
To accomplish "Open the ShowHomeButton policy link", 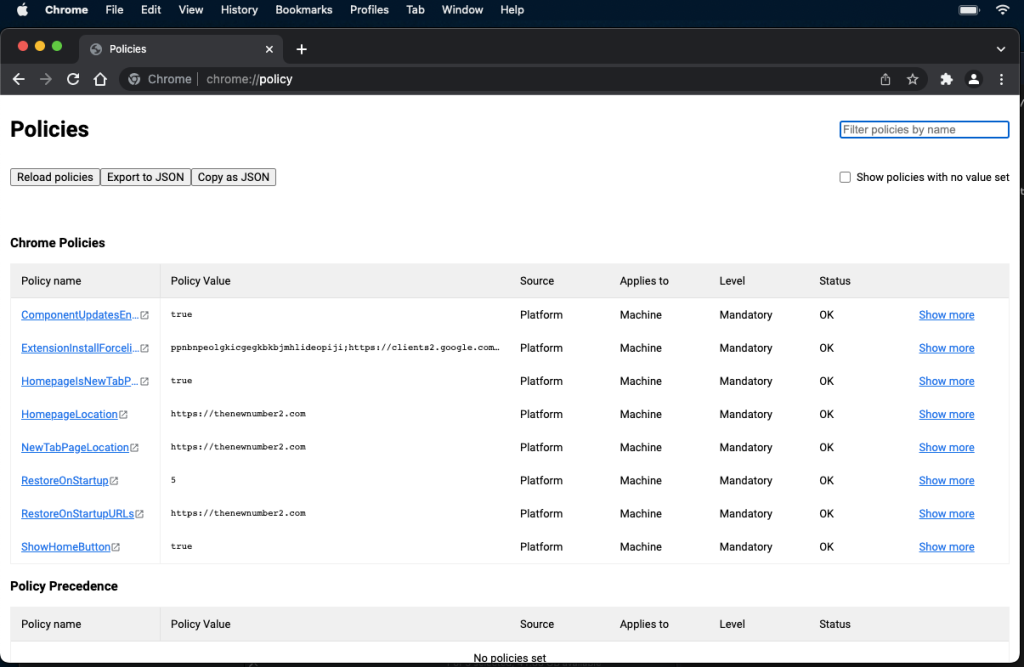I will [66, 547].
